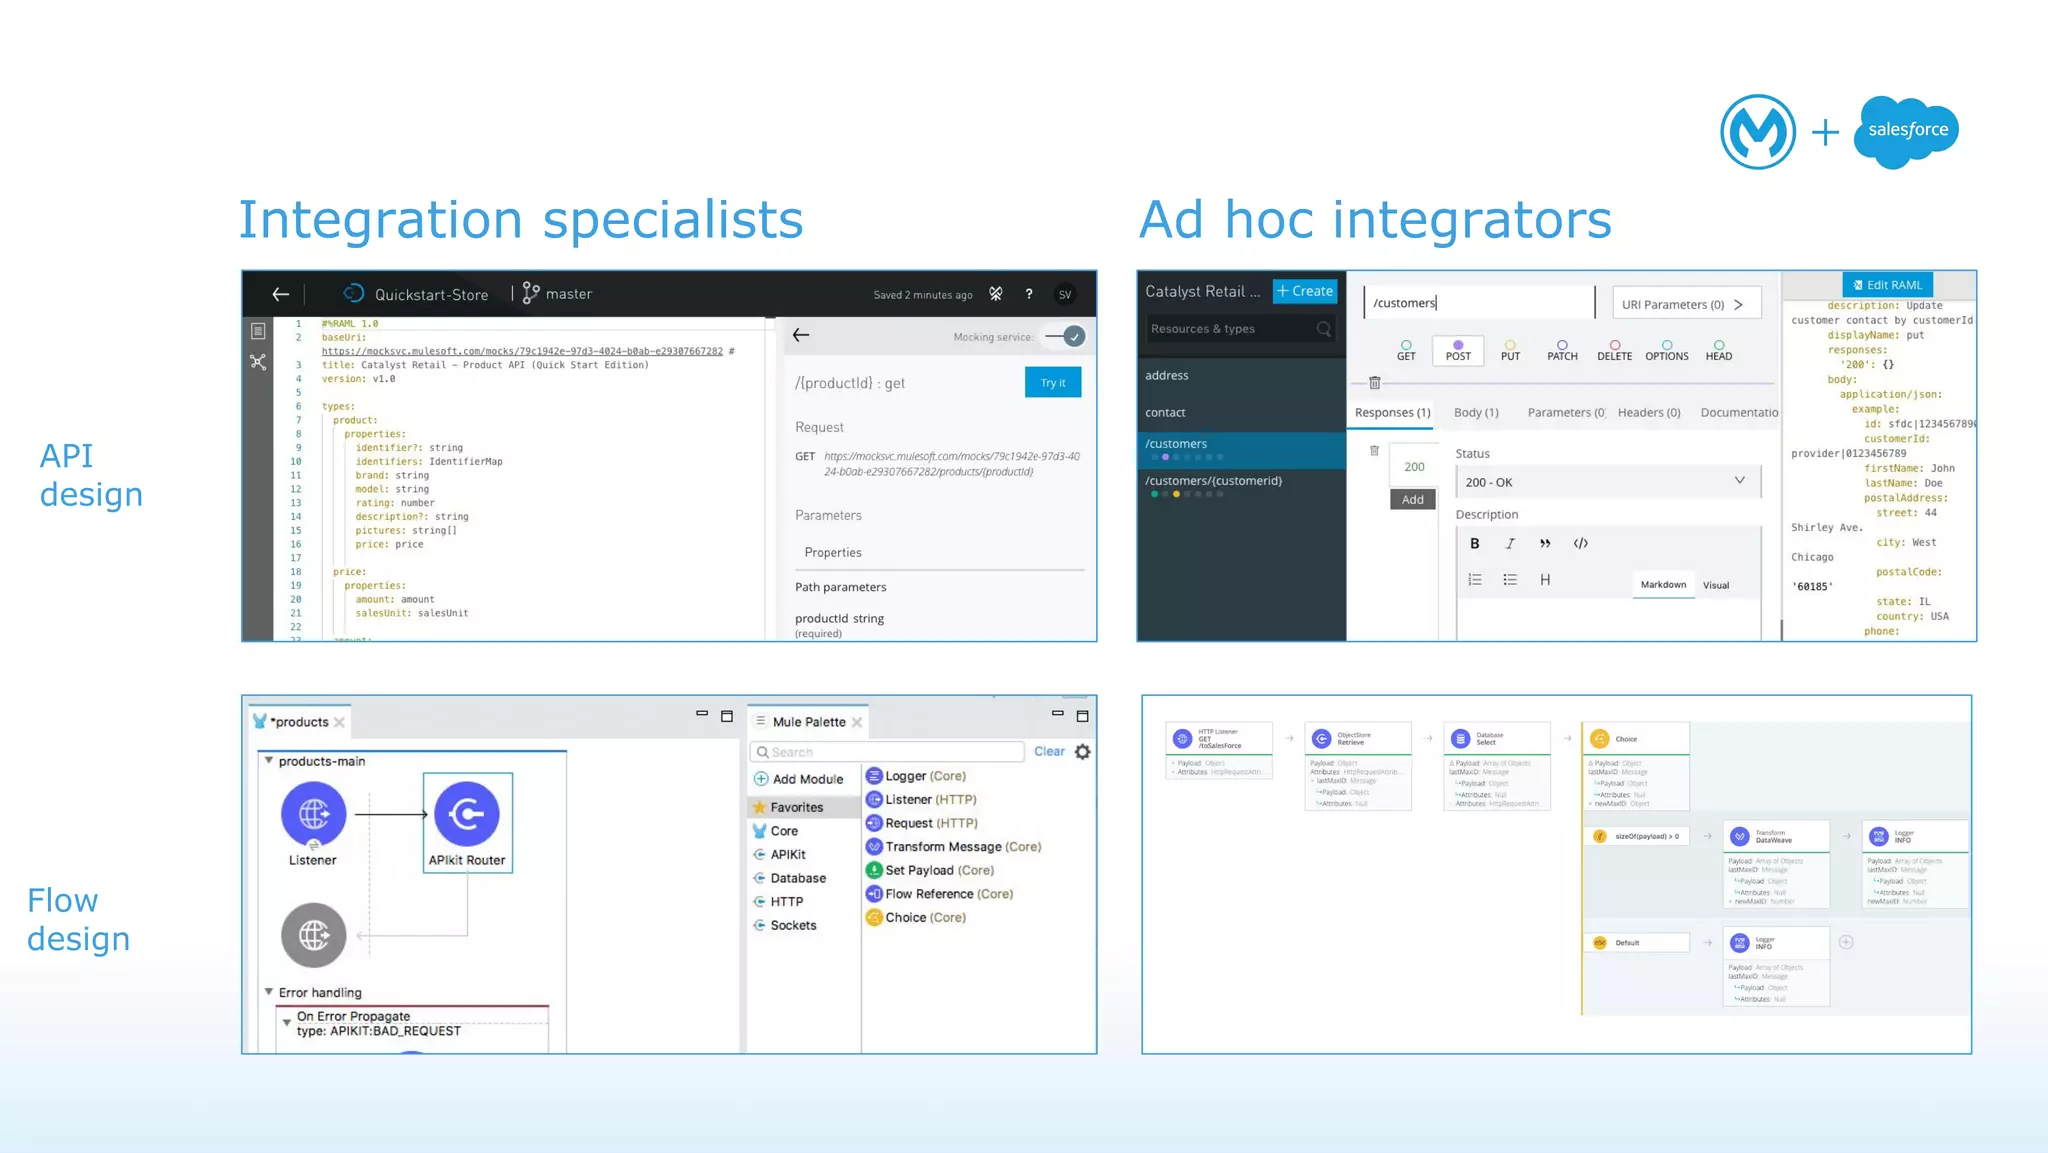Select the GET method

click(x=1406, y=350)
